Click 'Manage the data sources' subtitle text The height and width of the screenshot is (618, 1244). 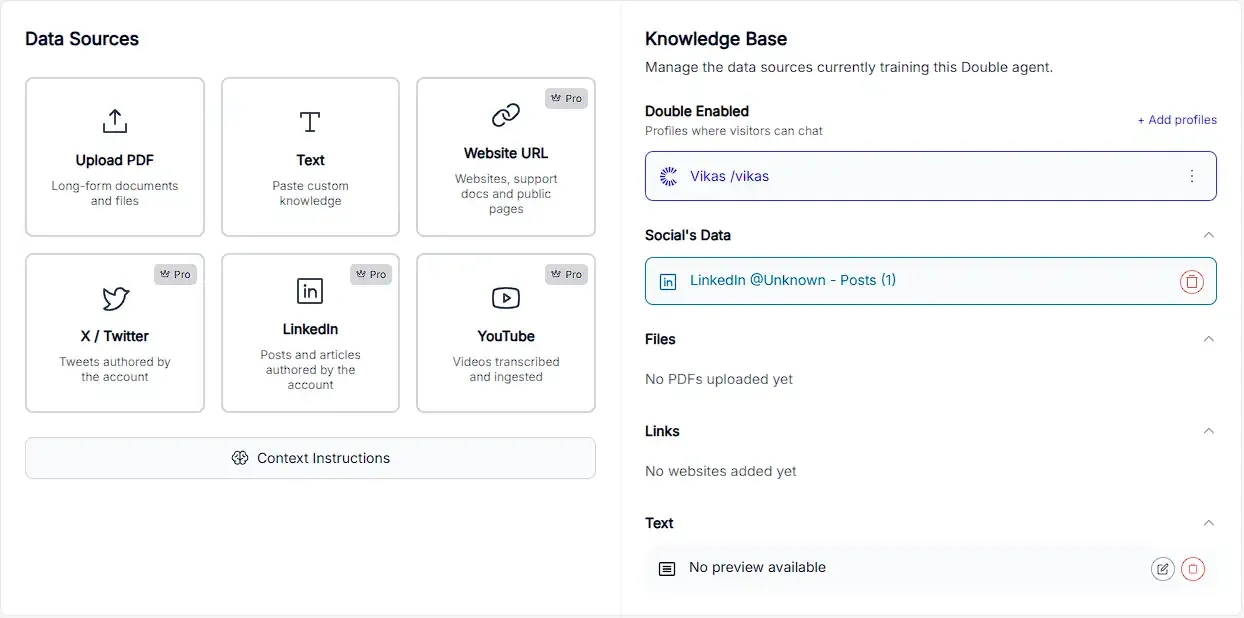(849, 68)
